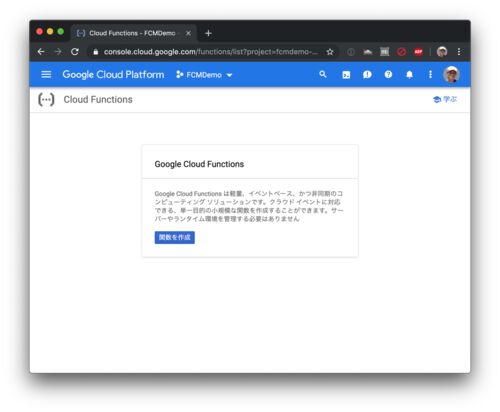
Task: Show notifications bell
Action: pyautogui.click(x=409, y=75)
